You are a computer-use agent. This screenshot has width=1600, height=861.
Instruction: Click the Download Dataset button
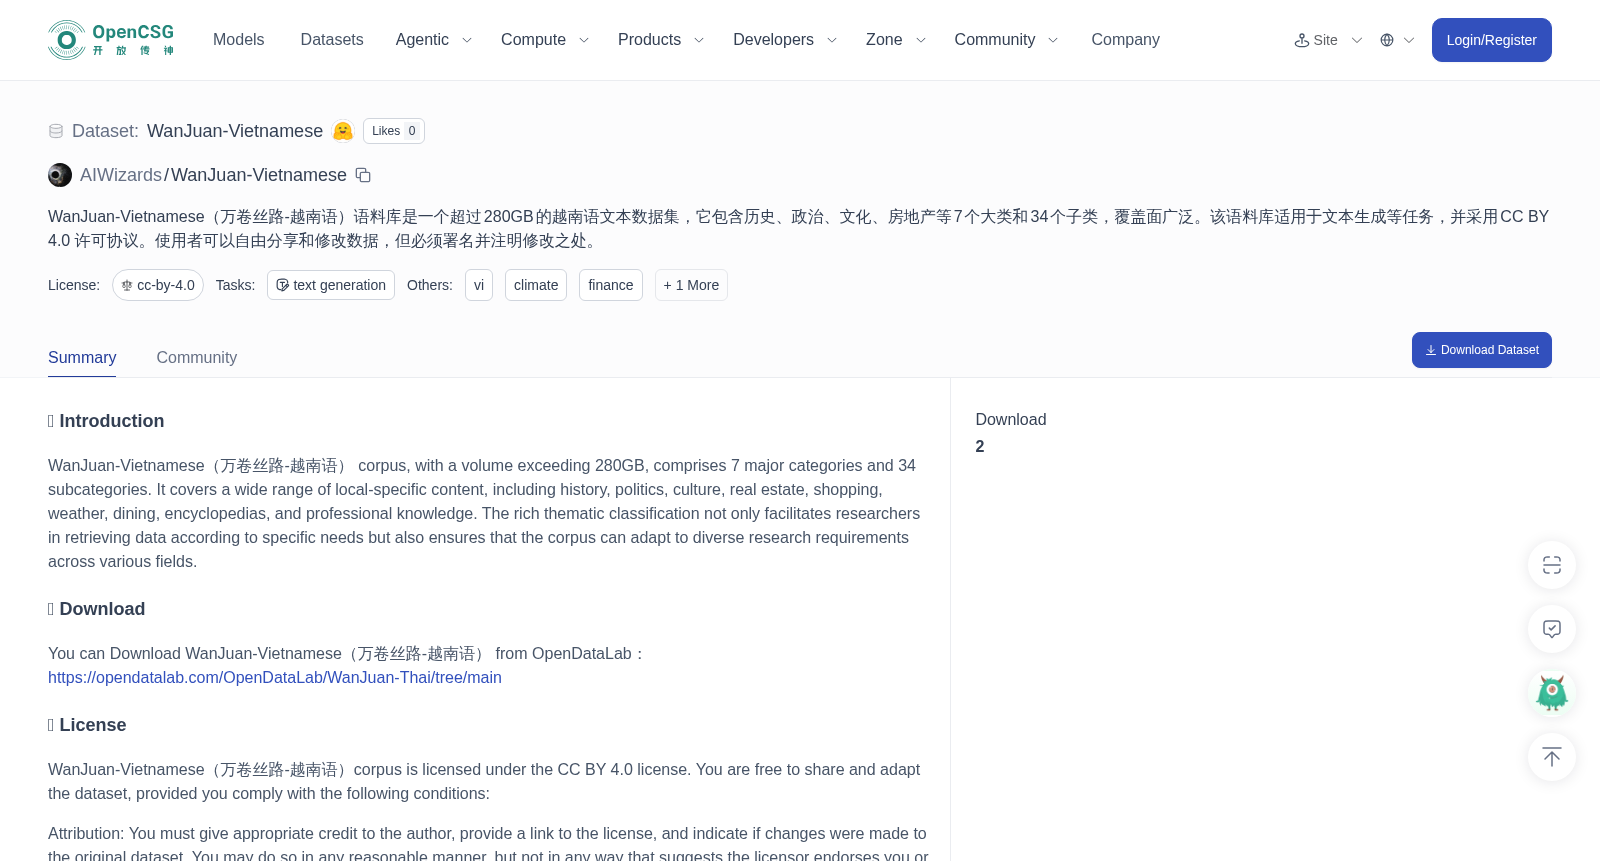coord(1482,350)
